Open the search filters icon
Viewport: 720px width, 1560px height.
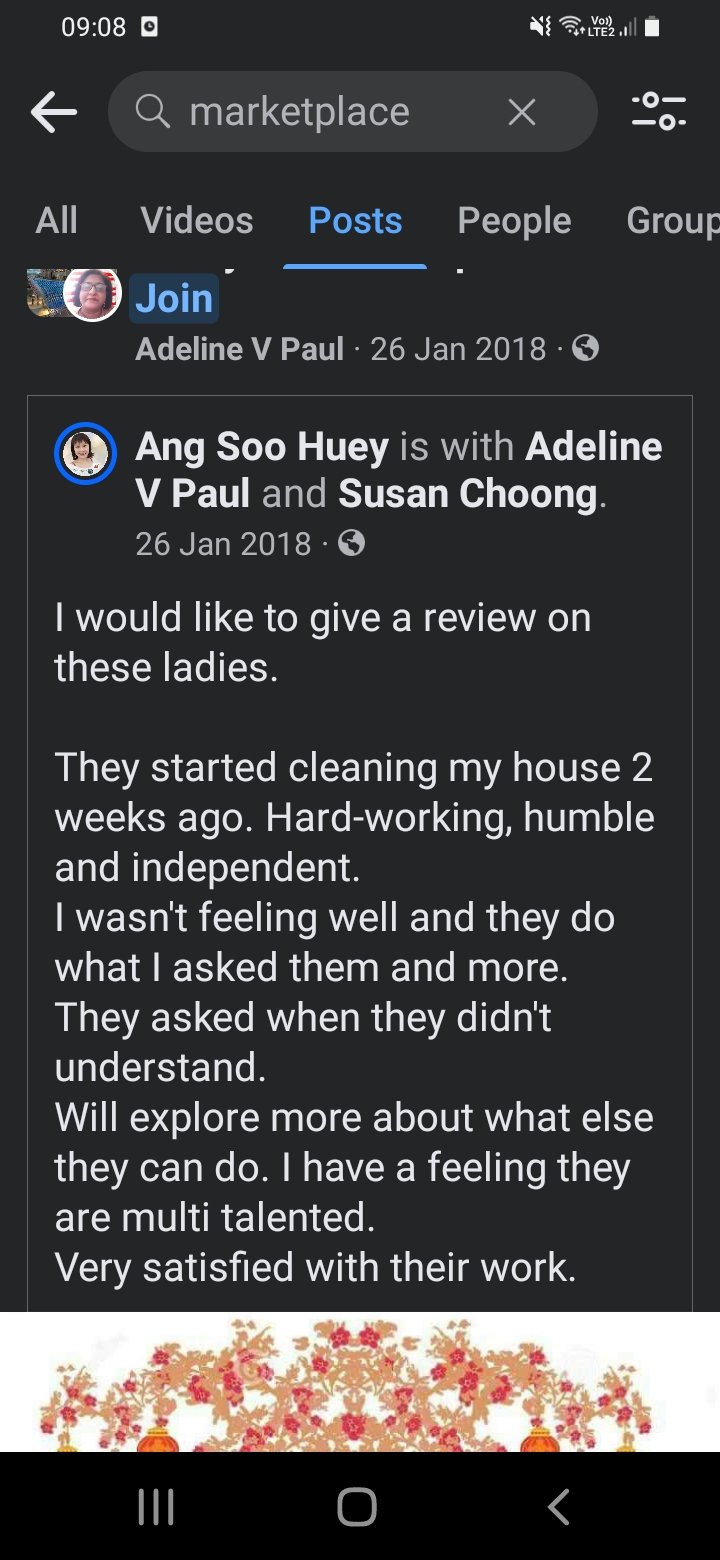[x=659, y=112]
